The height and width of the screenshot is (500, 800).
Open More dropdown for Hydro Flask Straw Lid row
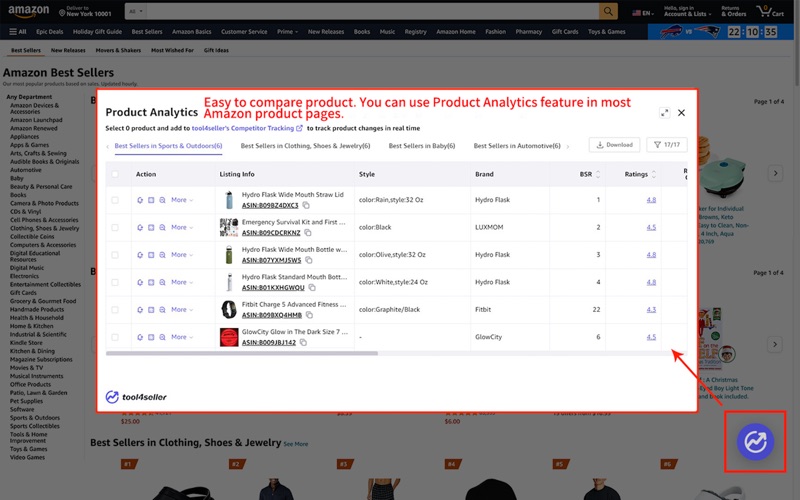(182, 200)
